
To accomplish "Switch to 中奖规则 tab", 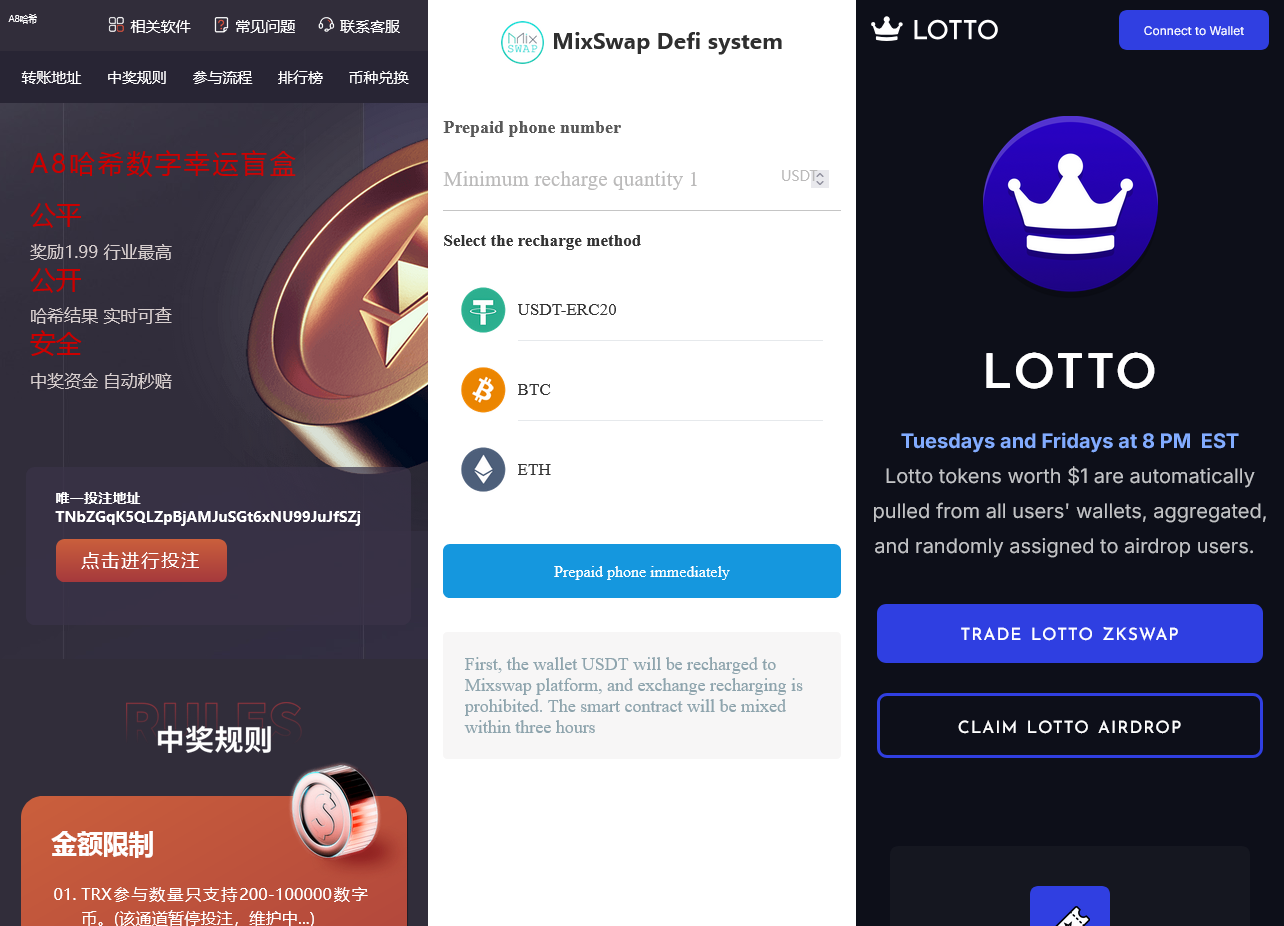I will [x=137, y=77].
